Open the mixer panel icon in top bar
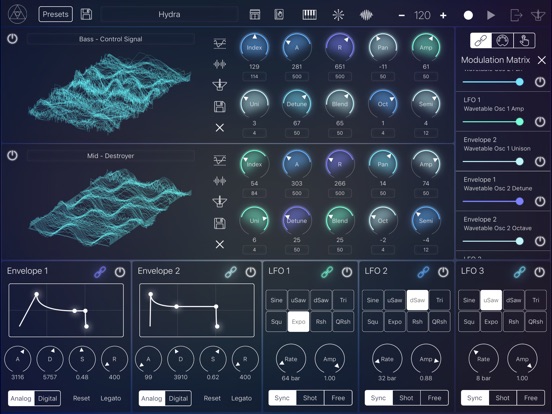Viewport: 552px width, 414px height. pyautogui.click(x=255, y=15)
